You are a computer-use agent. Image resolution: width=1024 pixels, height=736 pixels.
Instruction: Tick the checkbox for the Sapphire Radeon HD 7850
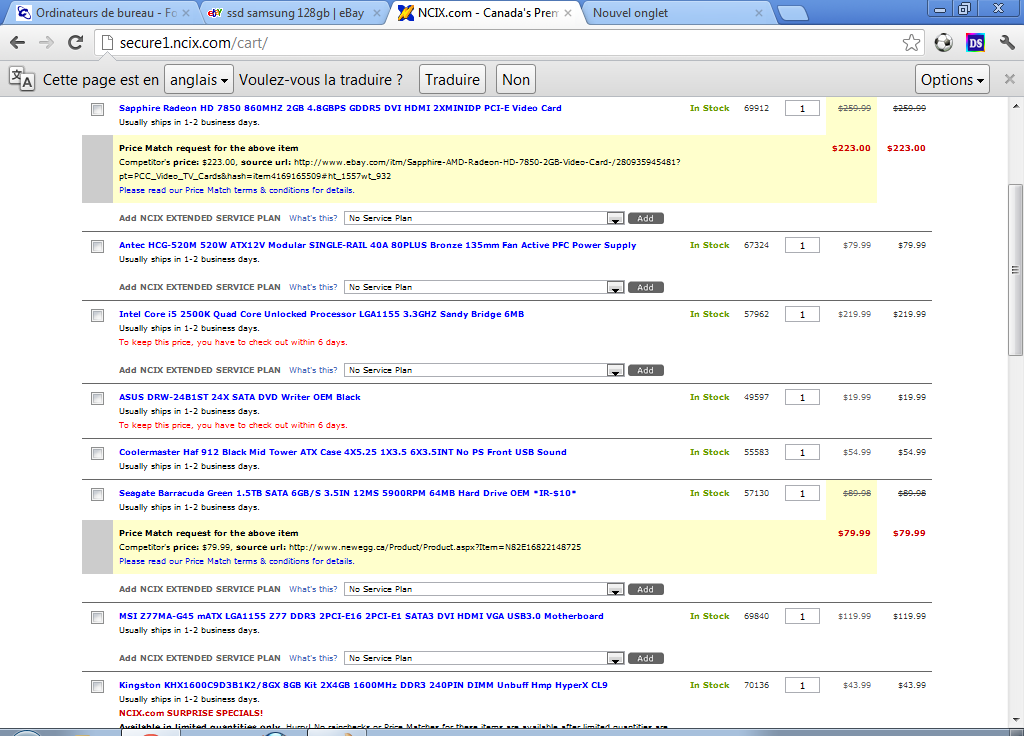click(x=97, y=109)
